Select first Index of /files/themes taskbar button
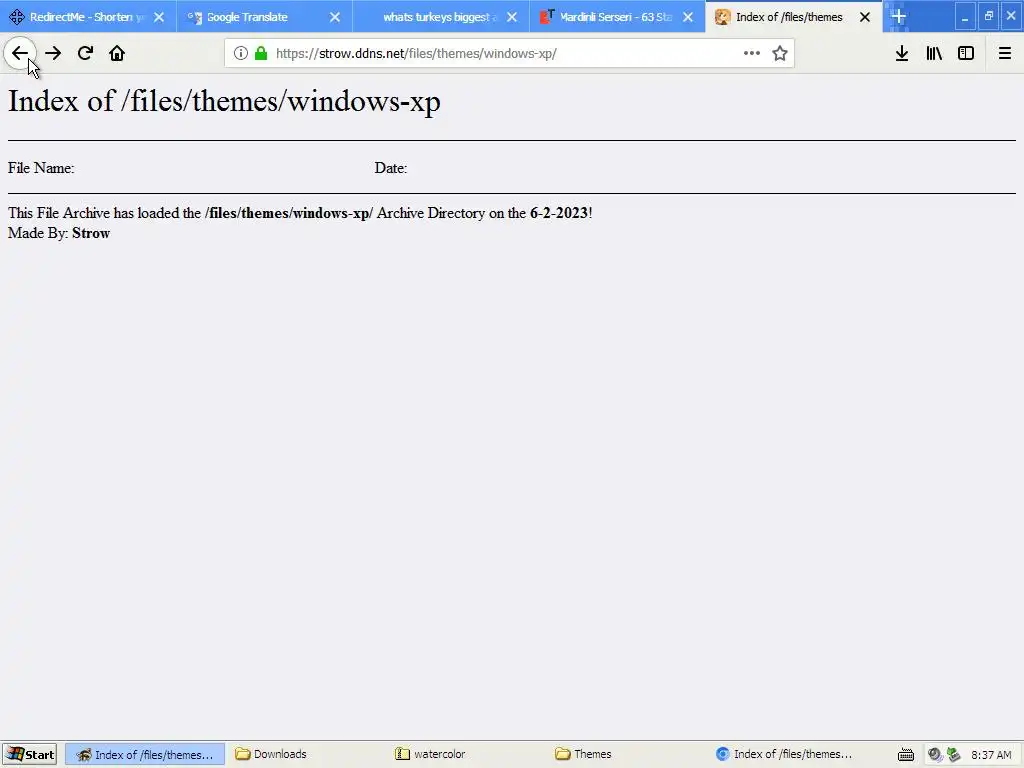Screen dimensions: 1024x768 [145, 754]
